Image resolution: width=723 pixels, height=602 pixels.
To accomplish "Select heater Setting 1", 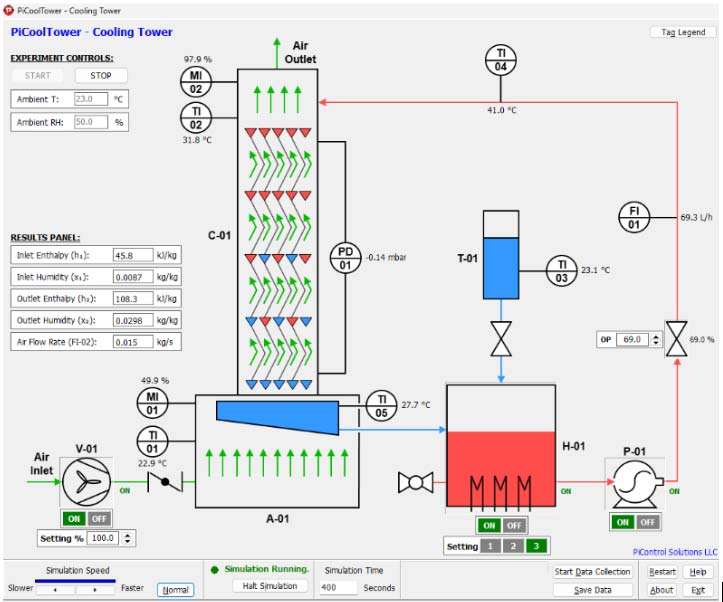I will coord(490,546).
